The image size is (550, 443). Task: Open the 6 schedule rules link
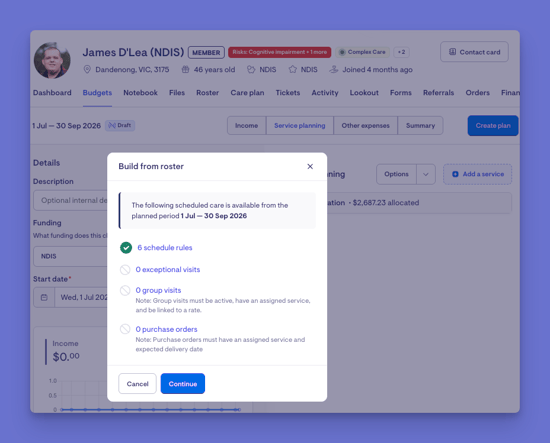click(x=165, y=248)
